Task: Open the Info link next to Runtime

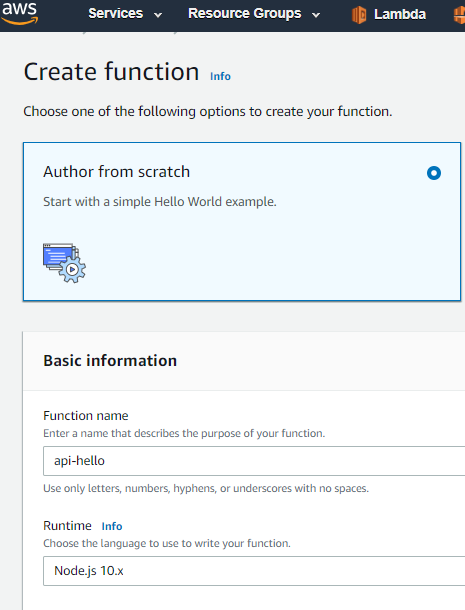Action: tap(112, 526)
